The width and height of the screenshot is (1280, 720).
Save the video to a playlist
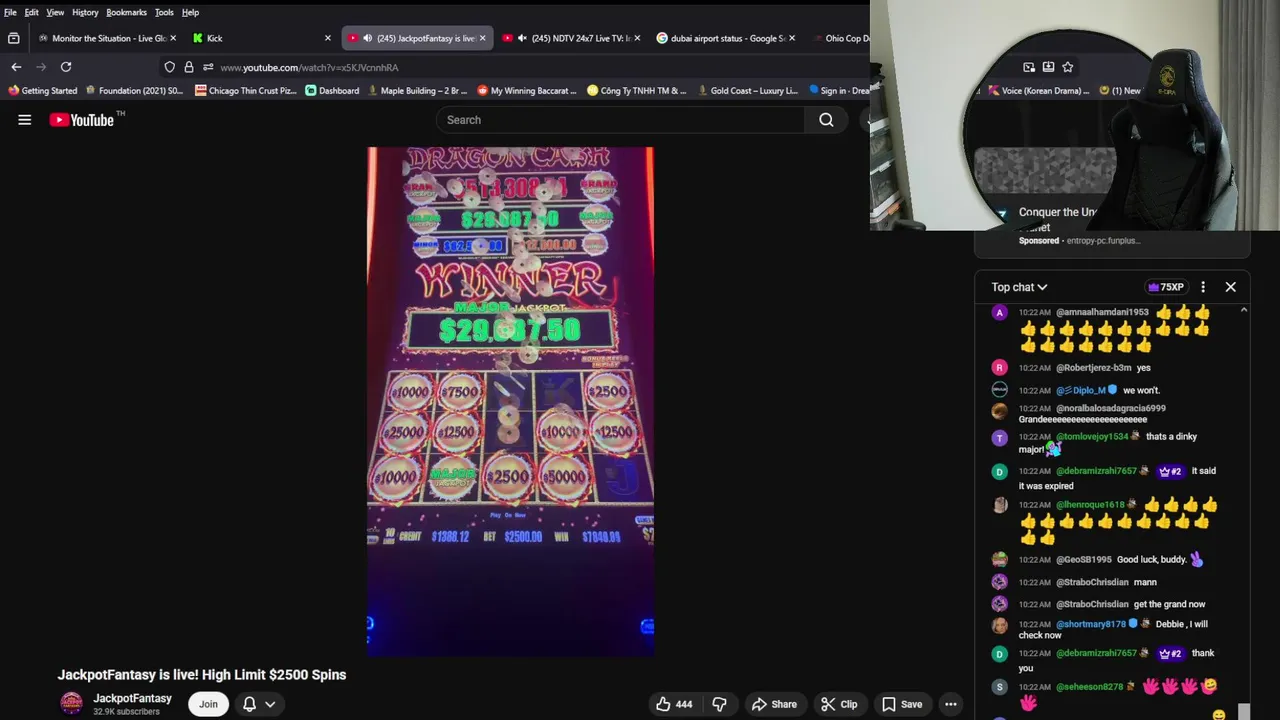point(901,704)
